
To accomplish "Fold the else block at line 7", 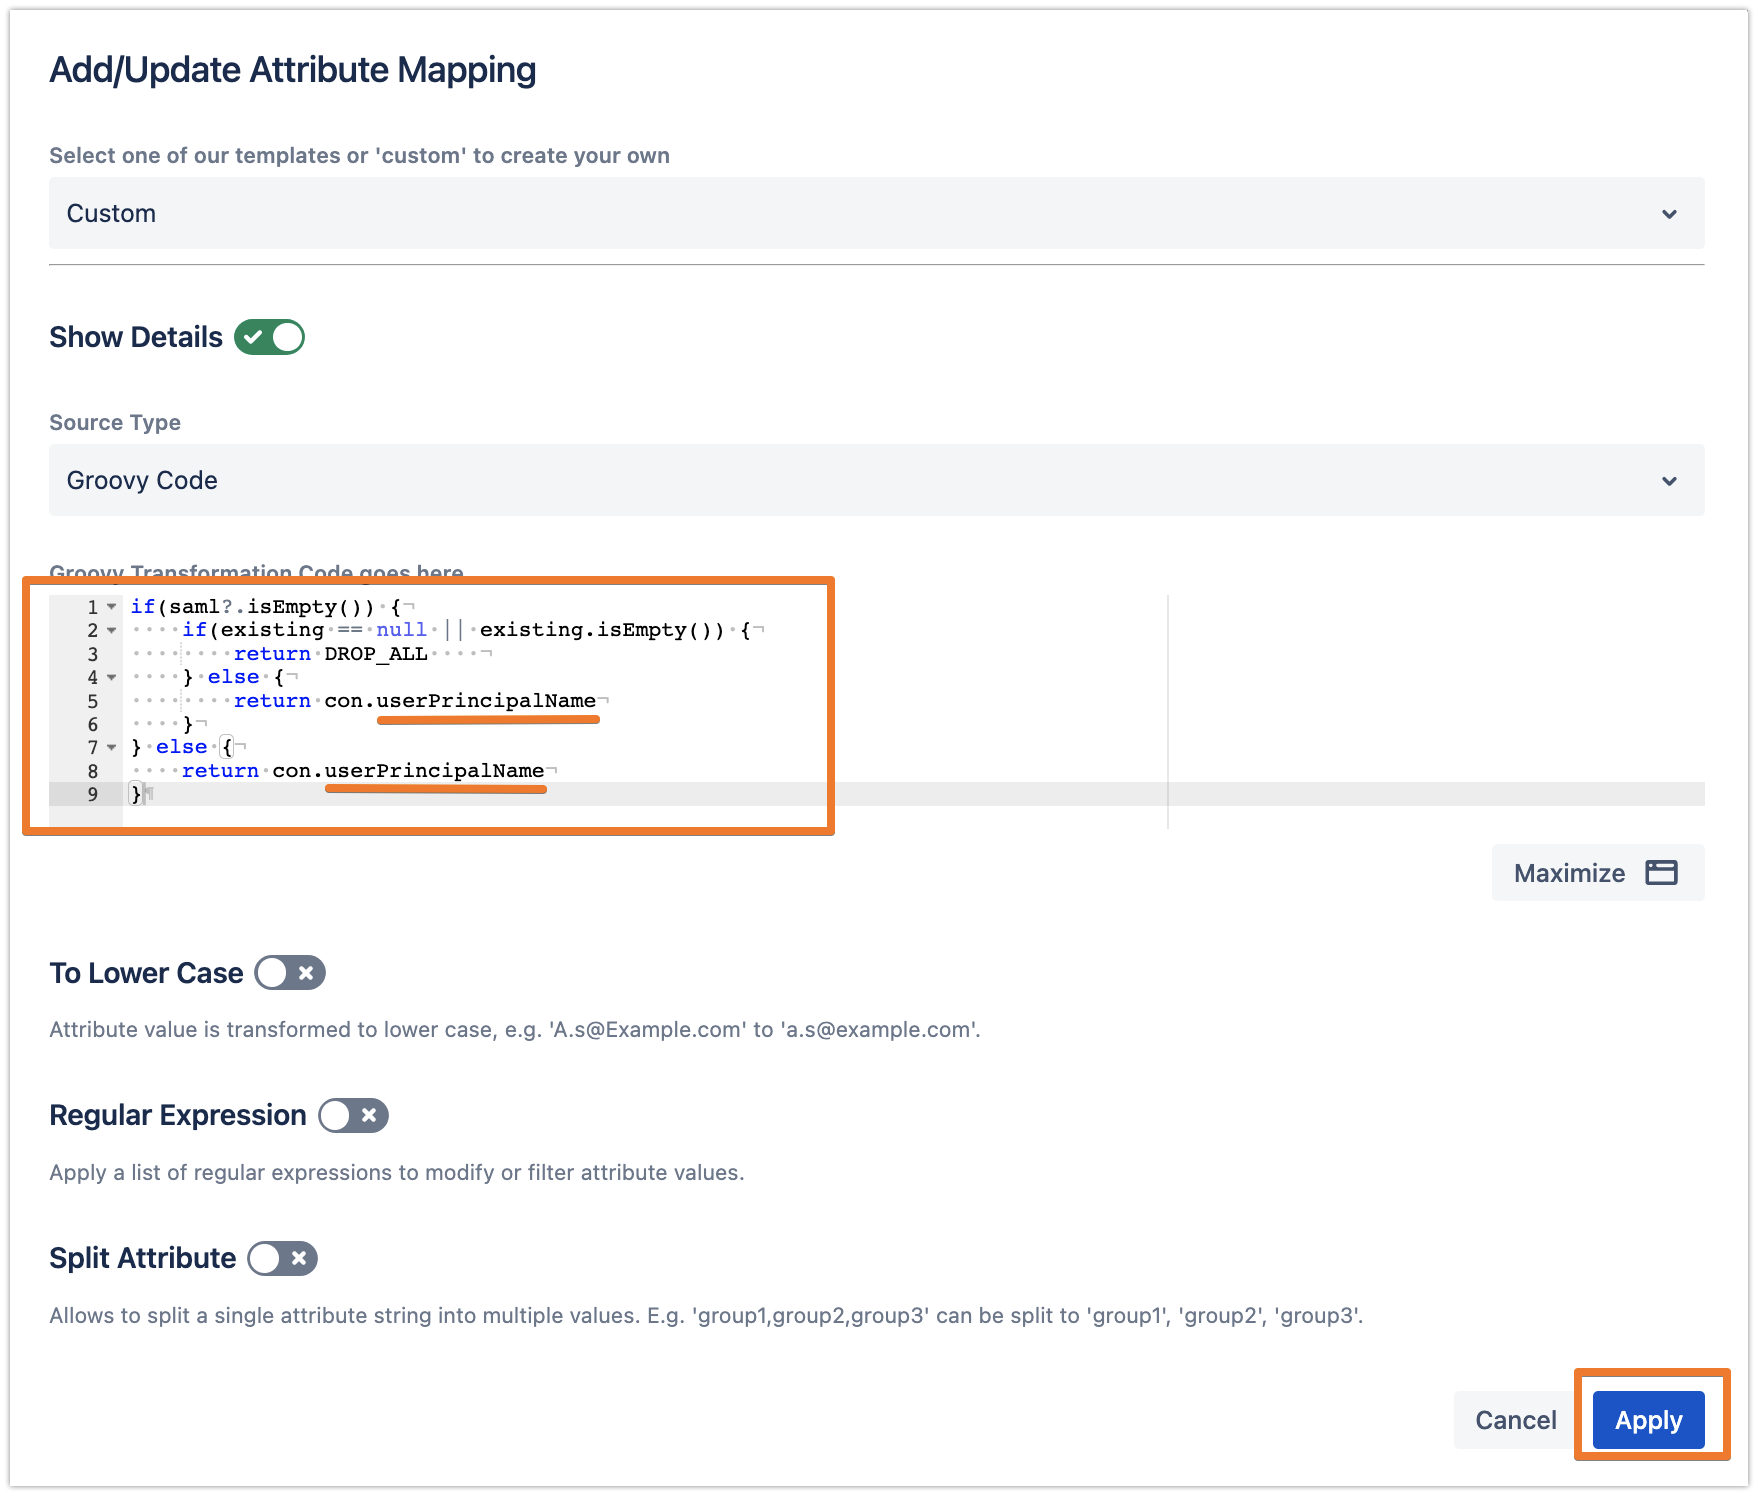I will [x=112, y=747].
